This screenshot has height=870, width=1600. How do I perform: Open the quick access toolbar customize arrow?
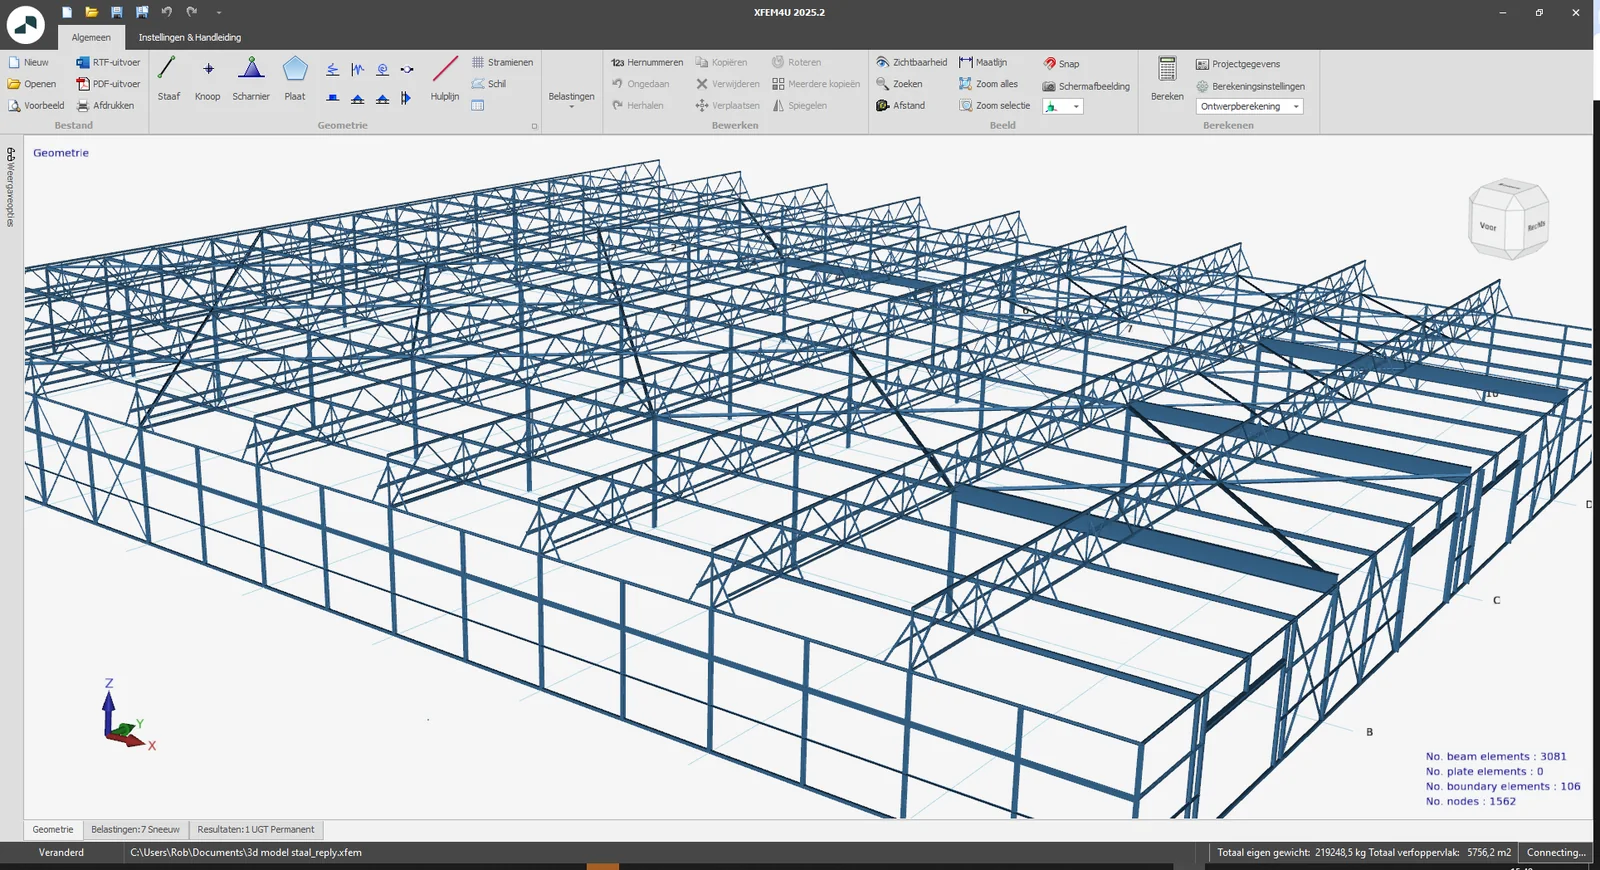218,13
